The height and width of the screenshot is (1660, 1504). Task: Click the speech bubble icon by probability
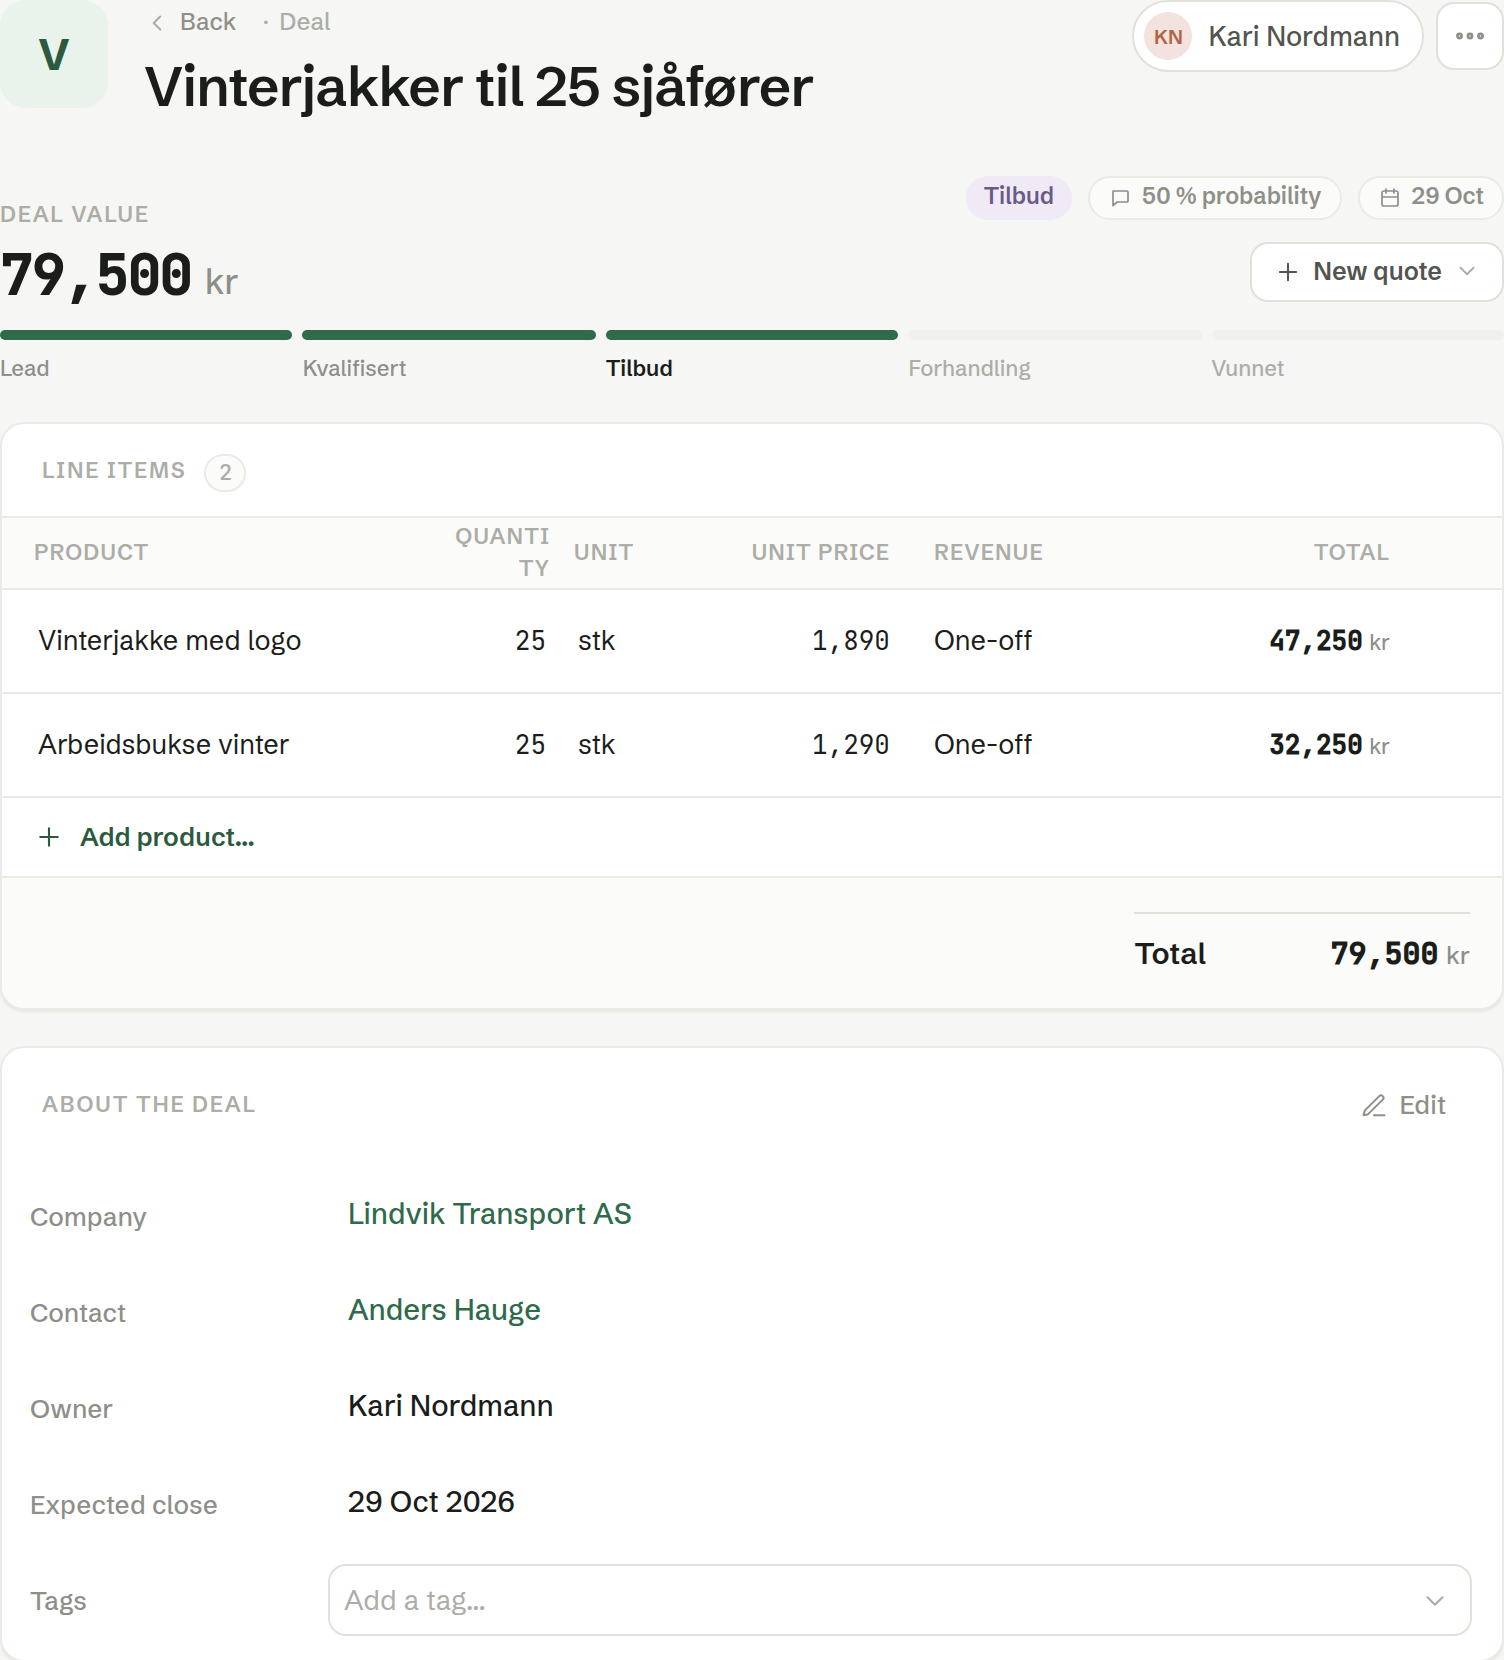(1121, 197)
